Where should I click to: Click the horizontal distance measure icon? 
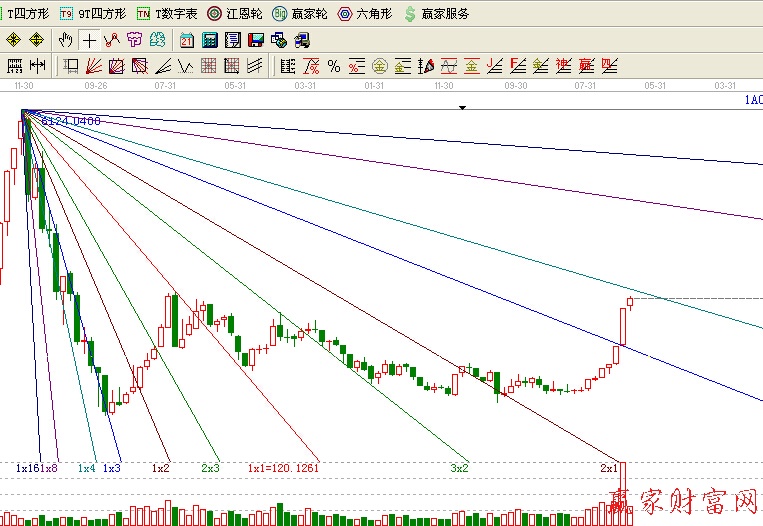[38, 66]
